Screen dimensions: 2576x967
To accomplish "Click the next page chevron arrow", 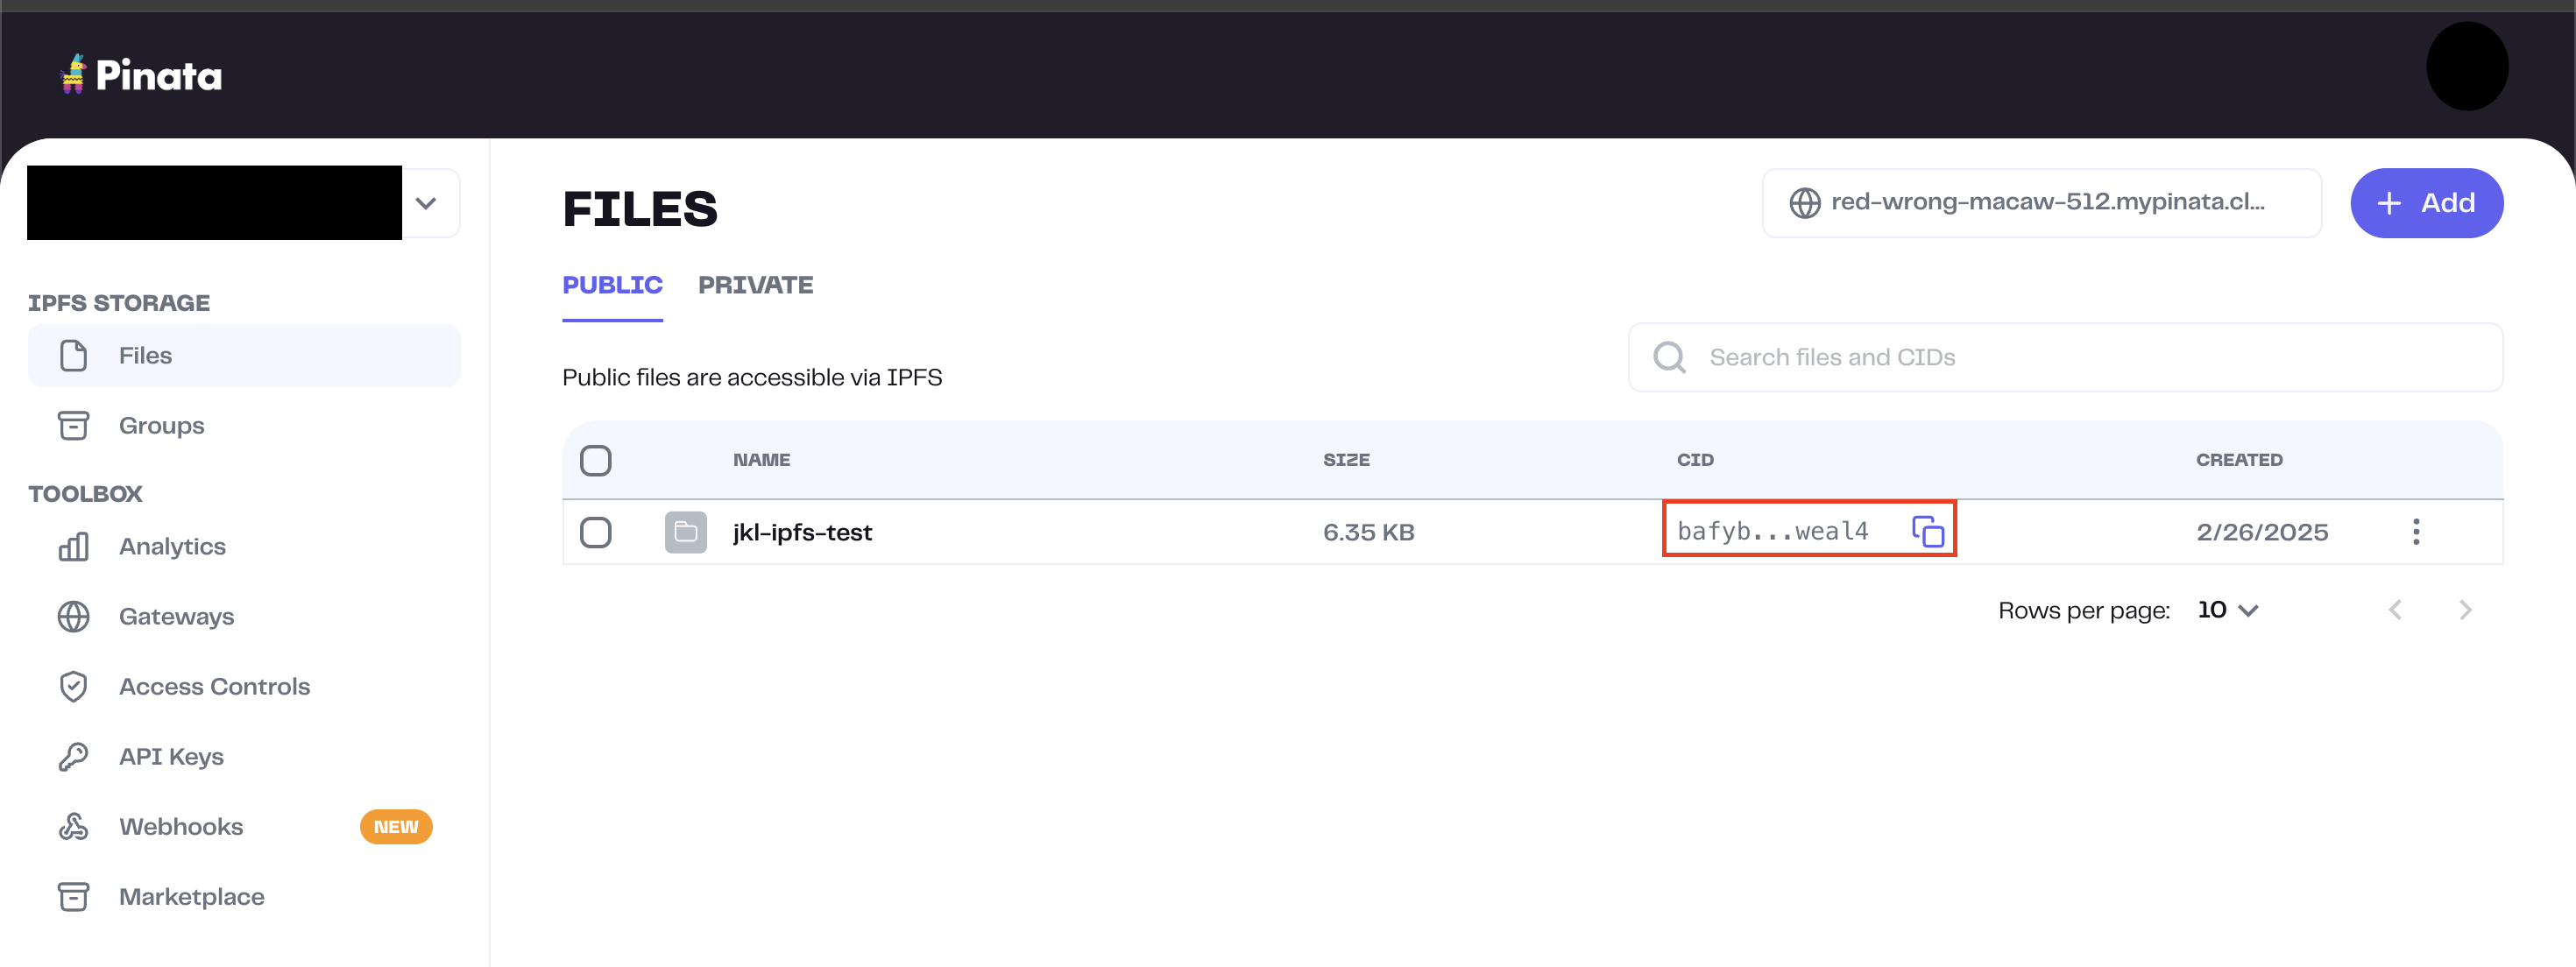I will (2464, 610).
